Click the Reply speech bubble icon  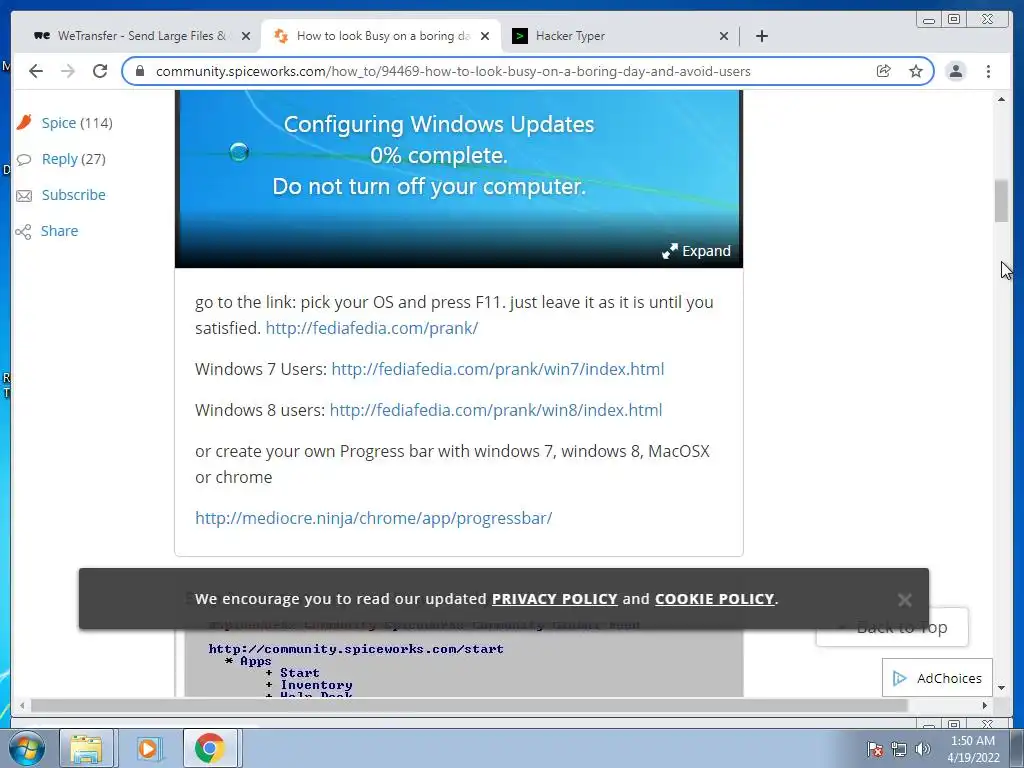[x=24, y=159]
